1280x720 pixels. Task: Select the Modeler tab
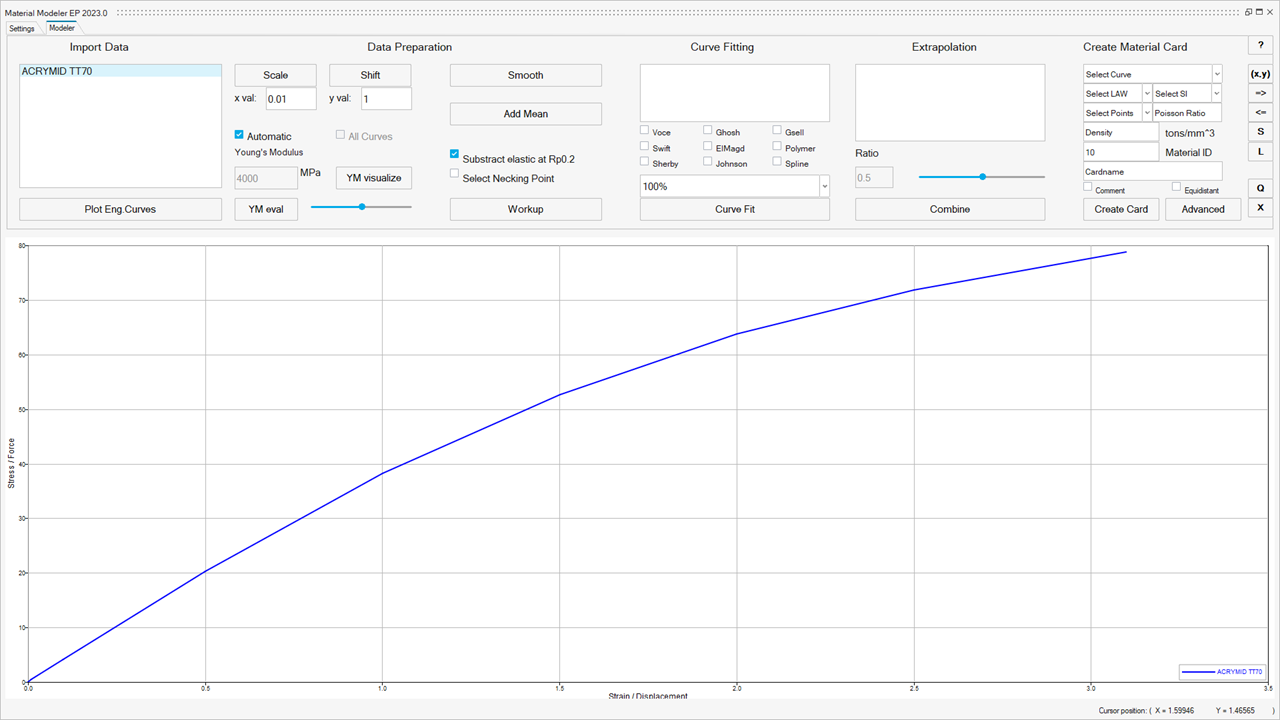(62, 28)
